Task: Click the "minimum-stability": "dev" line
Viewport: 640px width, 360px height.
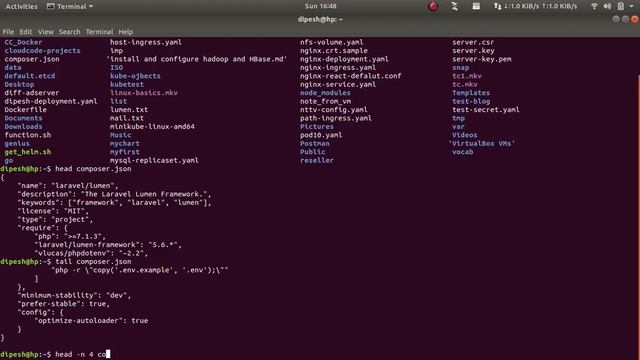Action: point(74,296)
